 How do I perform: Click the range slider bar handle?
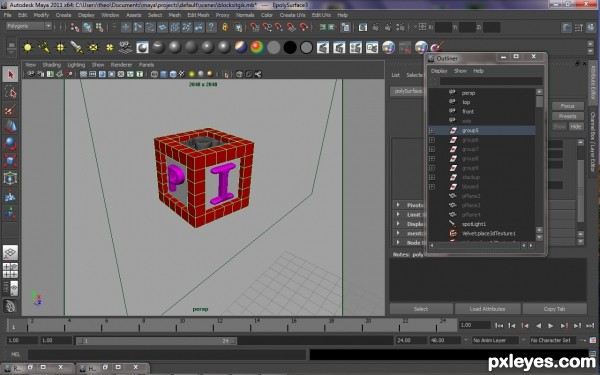(x=156, y=341)
